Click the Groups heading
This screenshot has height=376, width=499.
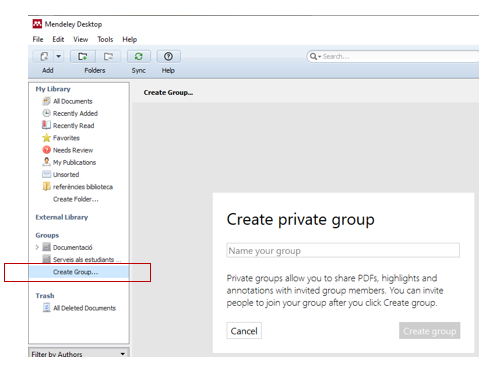click(47, 235)
